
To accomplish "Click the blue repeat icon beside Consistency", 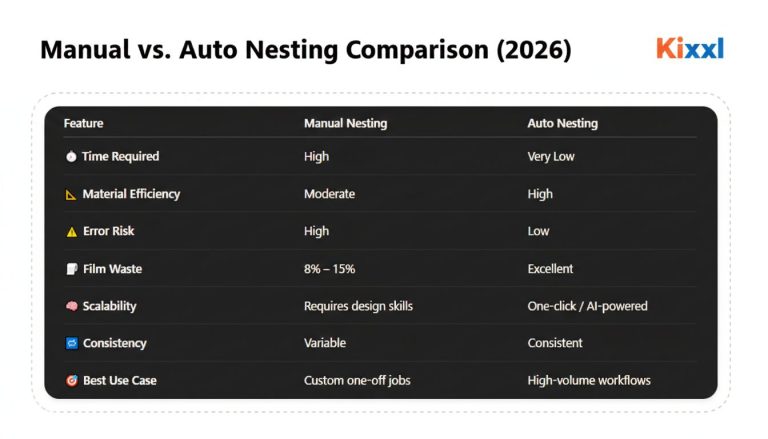I will click(x=72, y=343).
